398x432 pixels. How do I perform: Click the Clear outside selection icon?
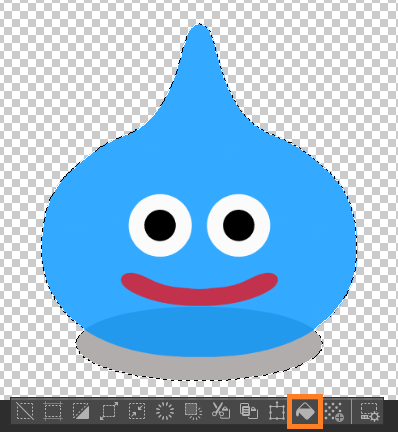(x=193, y=411)
